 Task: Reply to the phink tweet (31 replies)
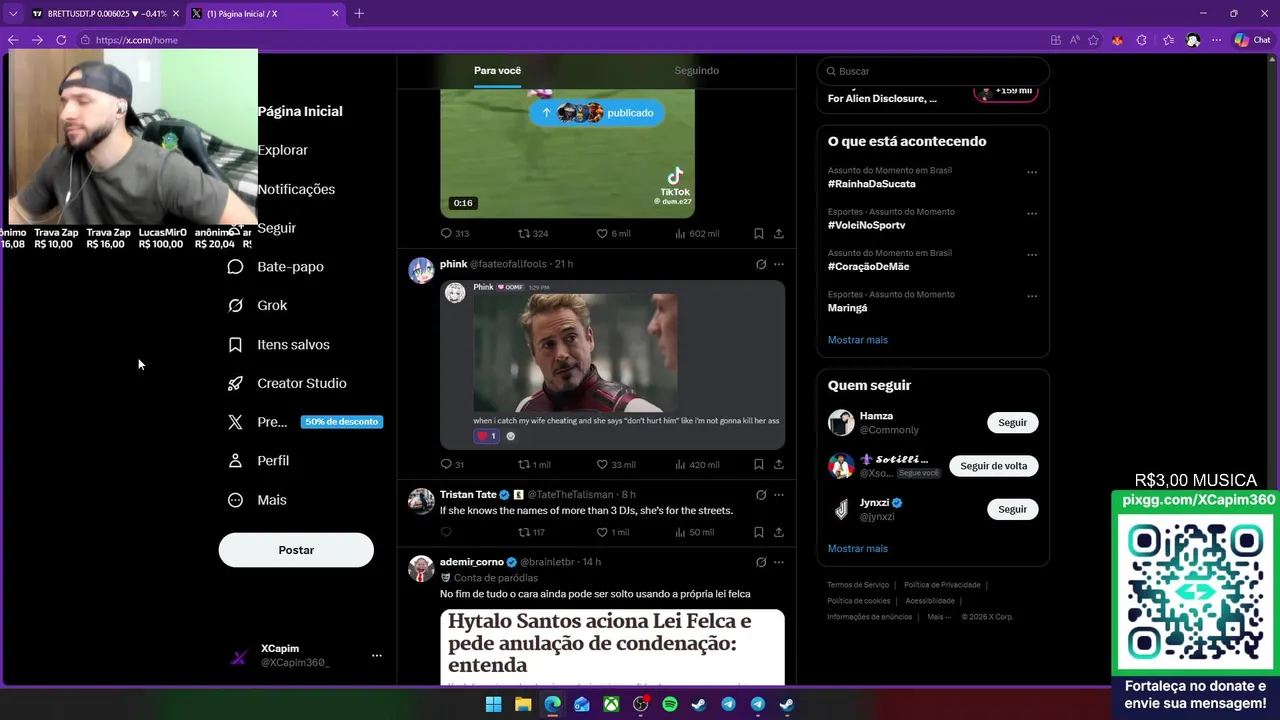(452, 464)
